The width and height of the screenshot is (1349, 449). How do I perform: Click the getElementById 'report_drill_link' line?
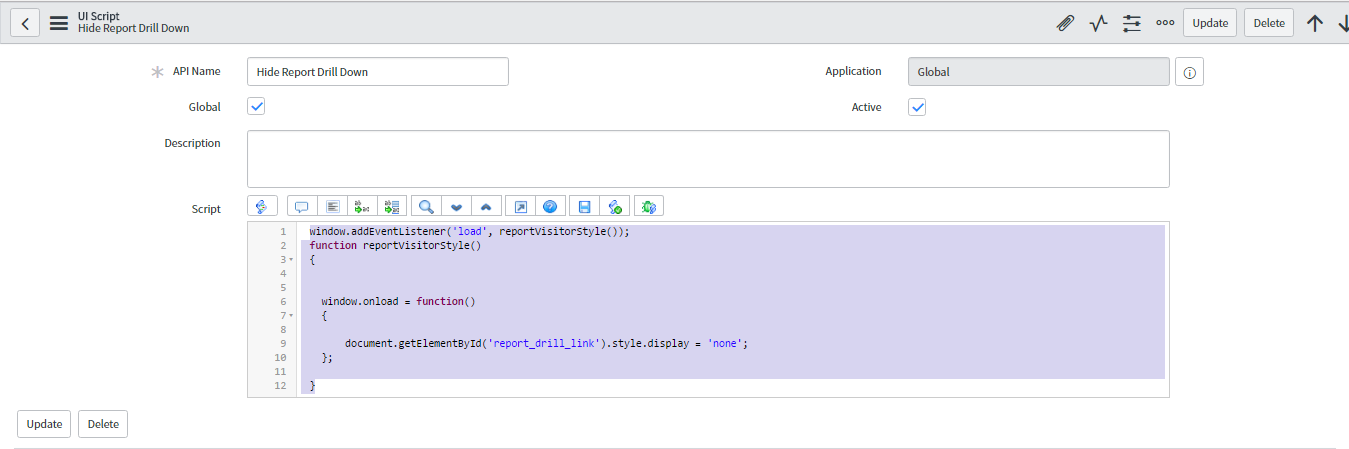547,343
